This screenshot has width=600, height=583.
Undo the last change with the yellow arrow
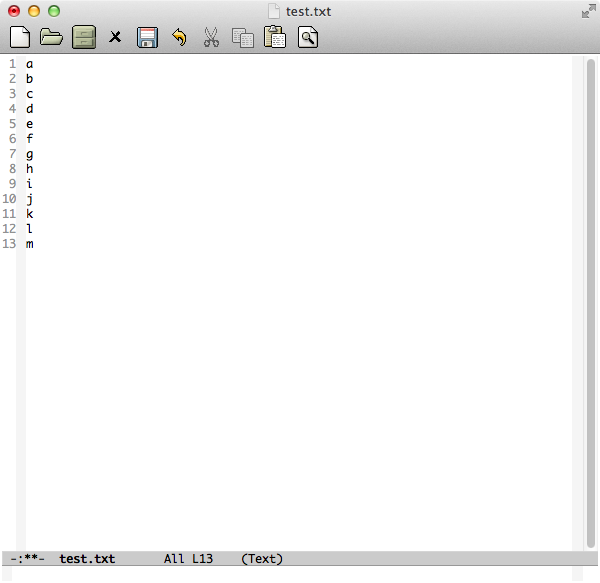[x=179, y=37]
